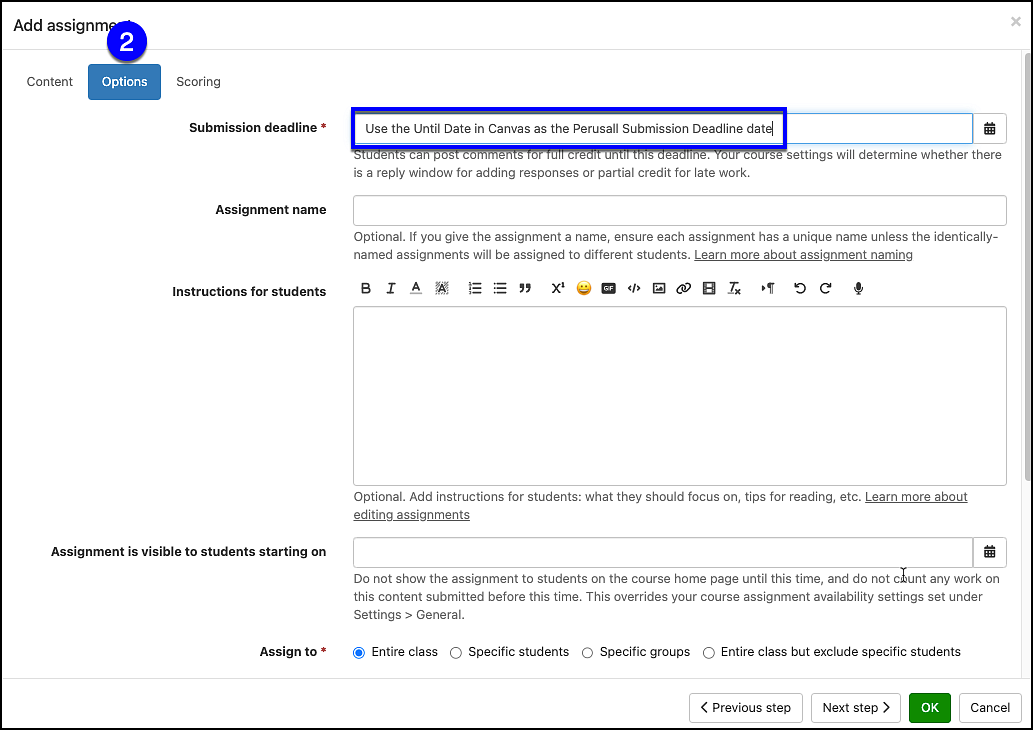Insert a video into instructions
Image resolution: width=1033 pixels, height=730 pixels.
point(709,288)
